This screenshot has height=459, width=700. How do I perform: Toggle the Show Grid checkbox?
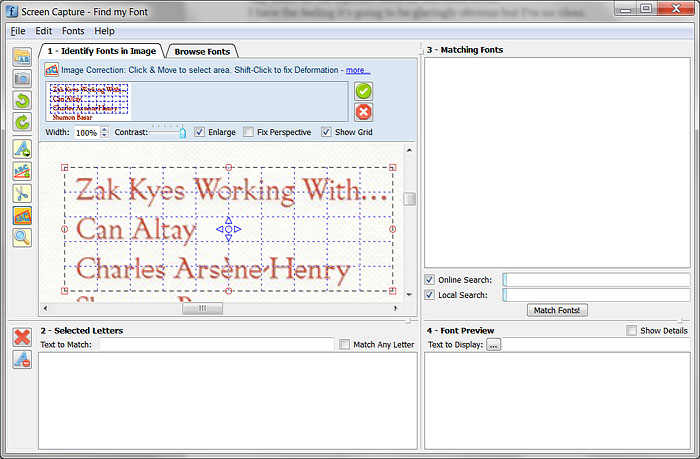[x=326, y=132]
